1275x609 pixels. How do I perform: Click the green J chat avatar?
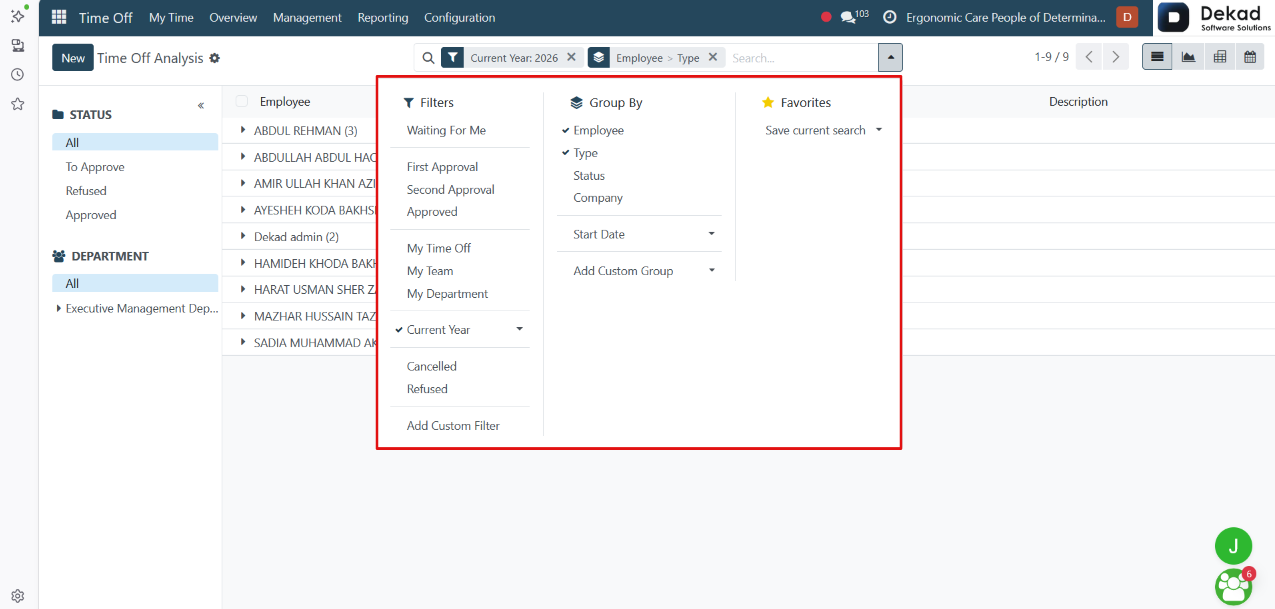tap(1233, 546)
